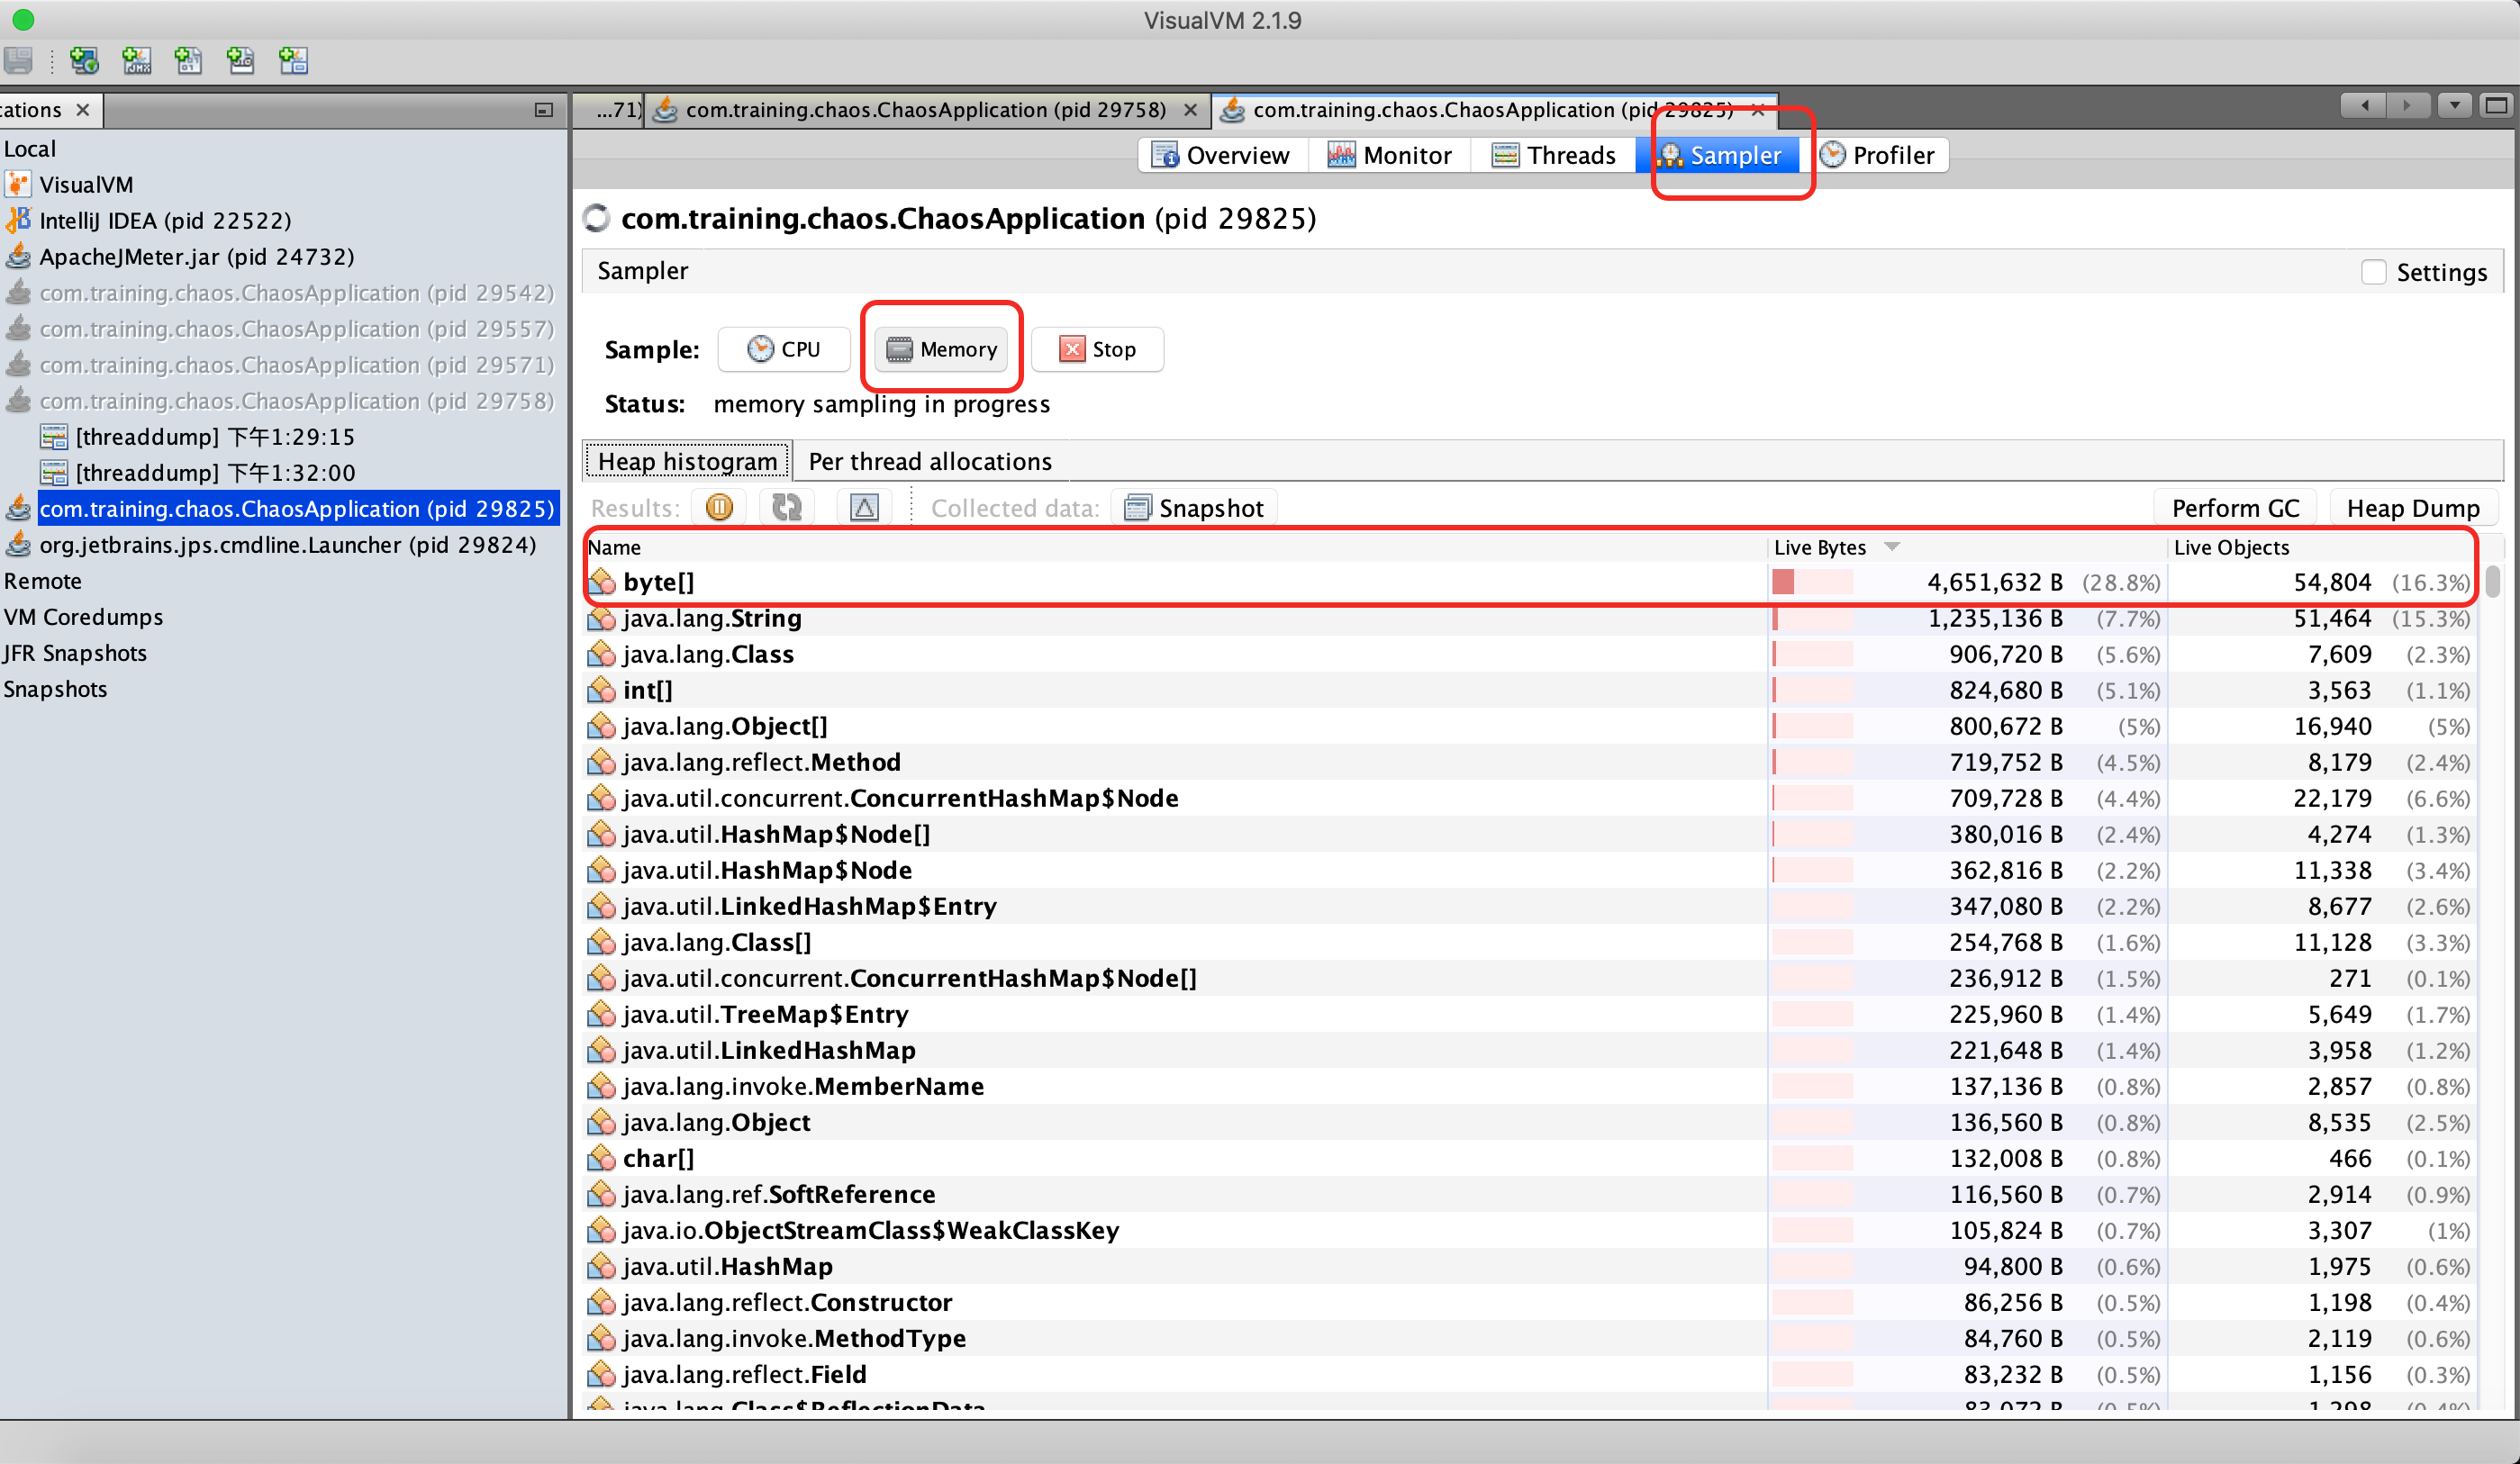
Task: Click the delta values triangle icon
Action: coord(864,508)
